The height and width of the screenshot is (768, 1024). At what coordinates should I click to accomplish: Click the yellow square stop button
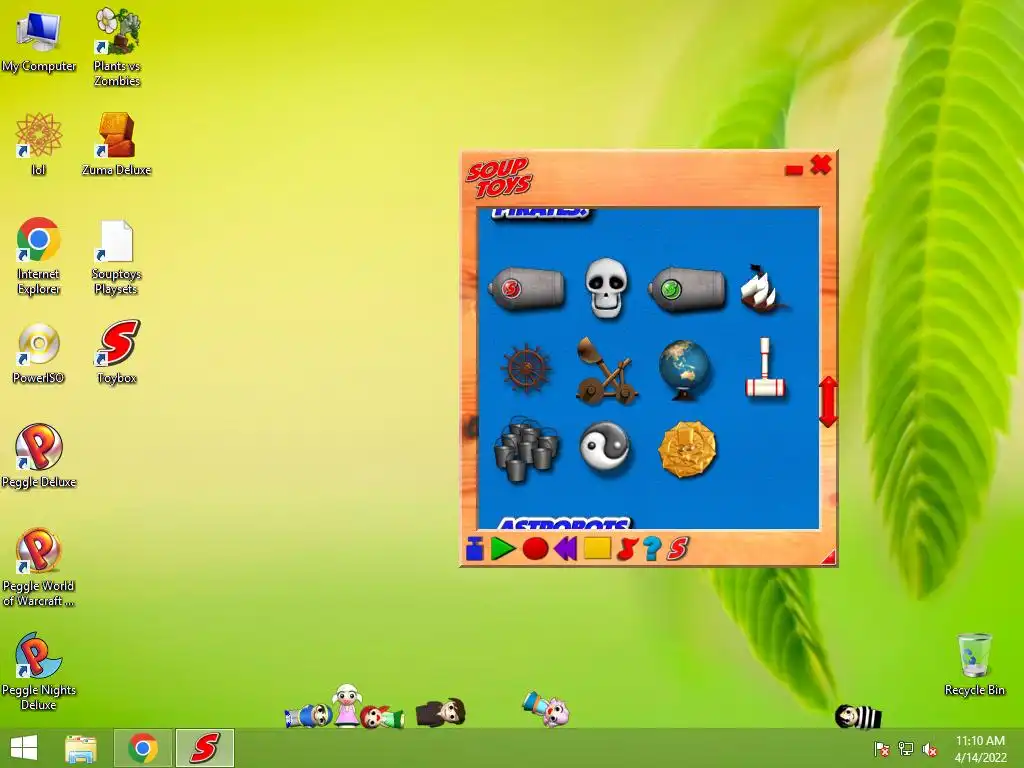pos(597,548)
